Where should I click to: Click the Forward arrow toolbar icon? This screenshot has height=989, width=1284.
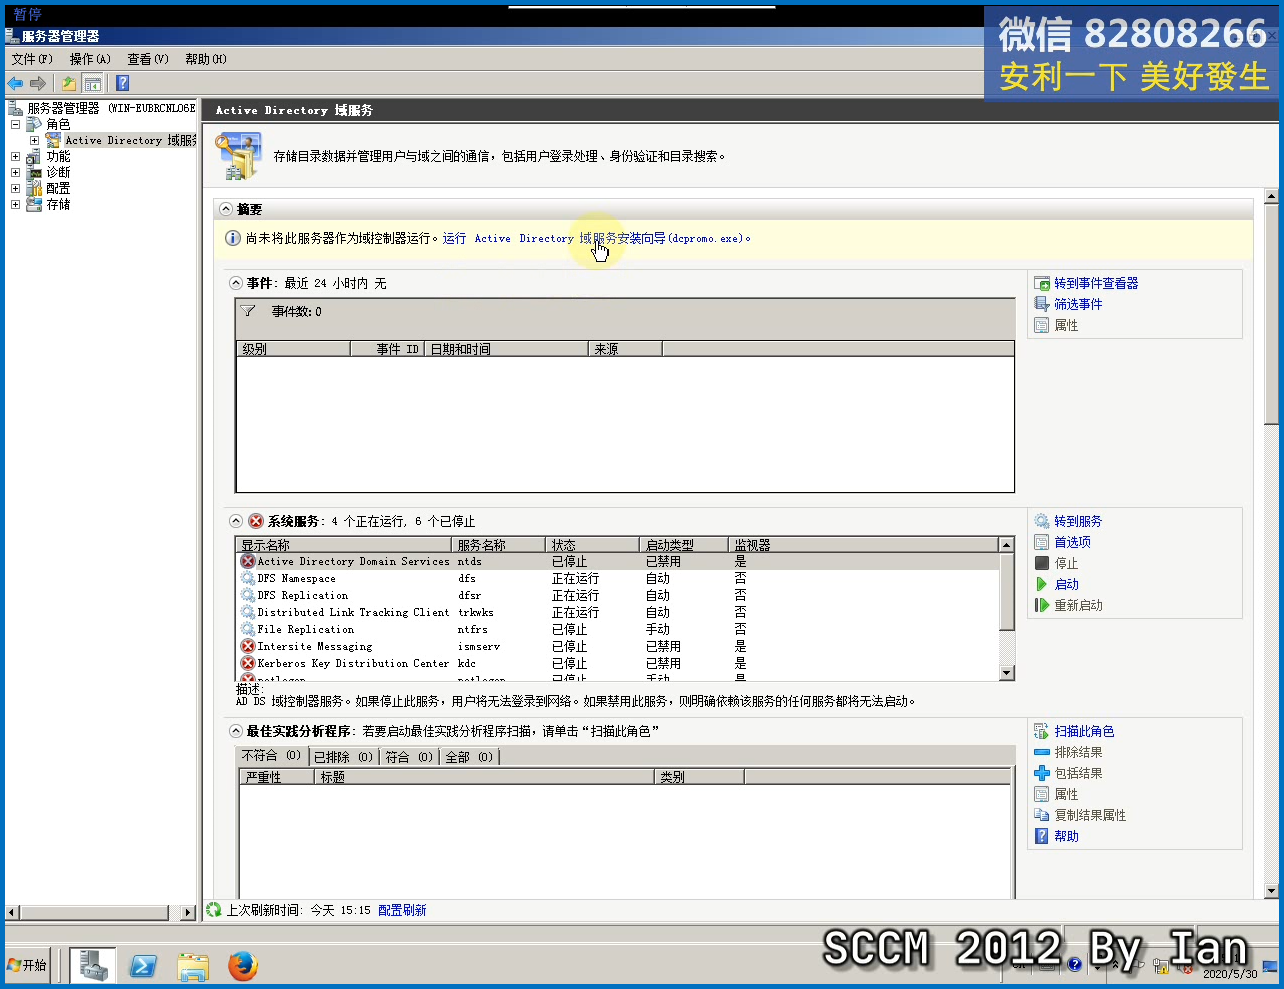coord(38,83)
